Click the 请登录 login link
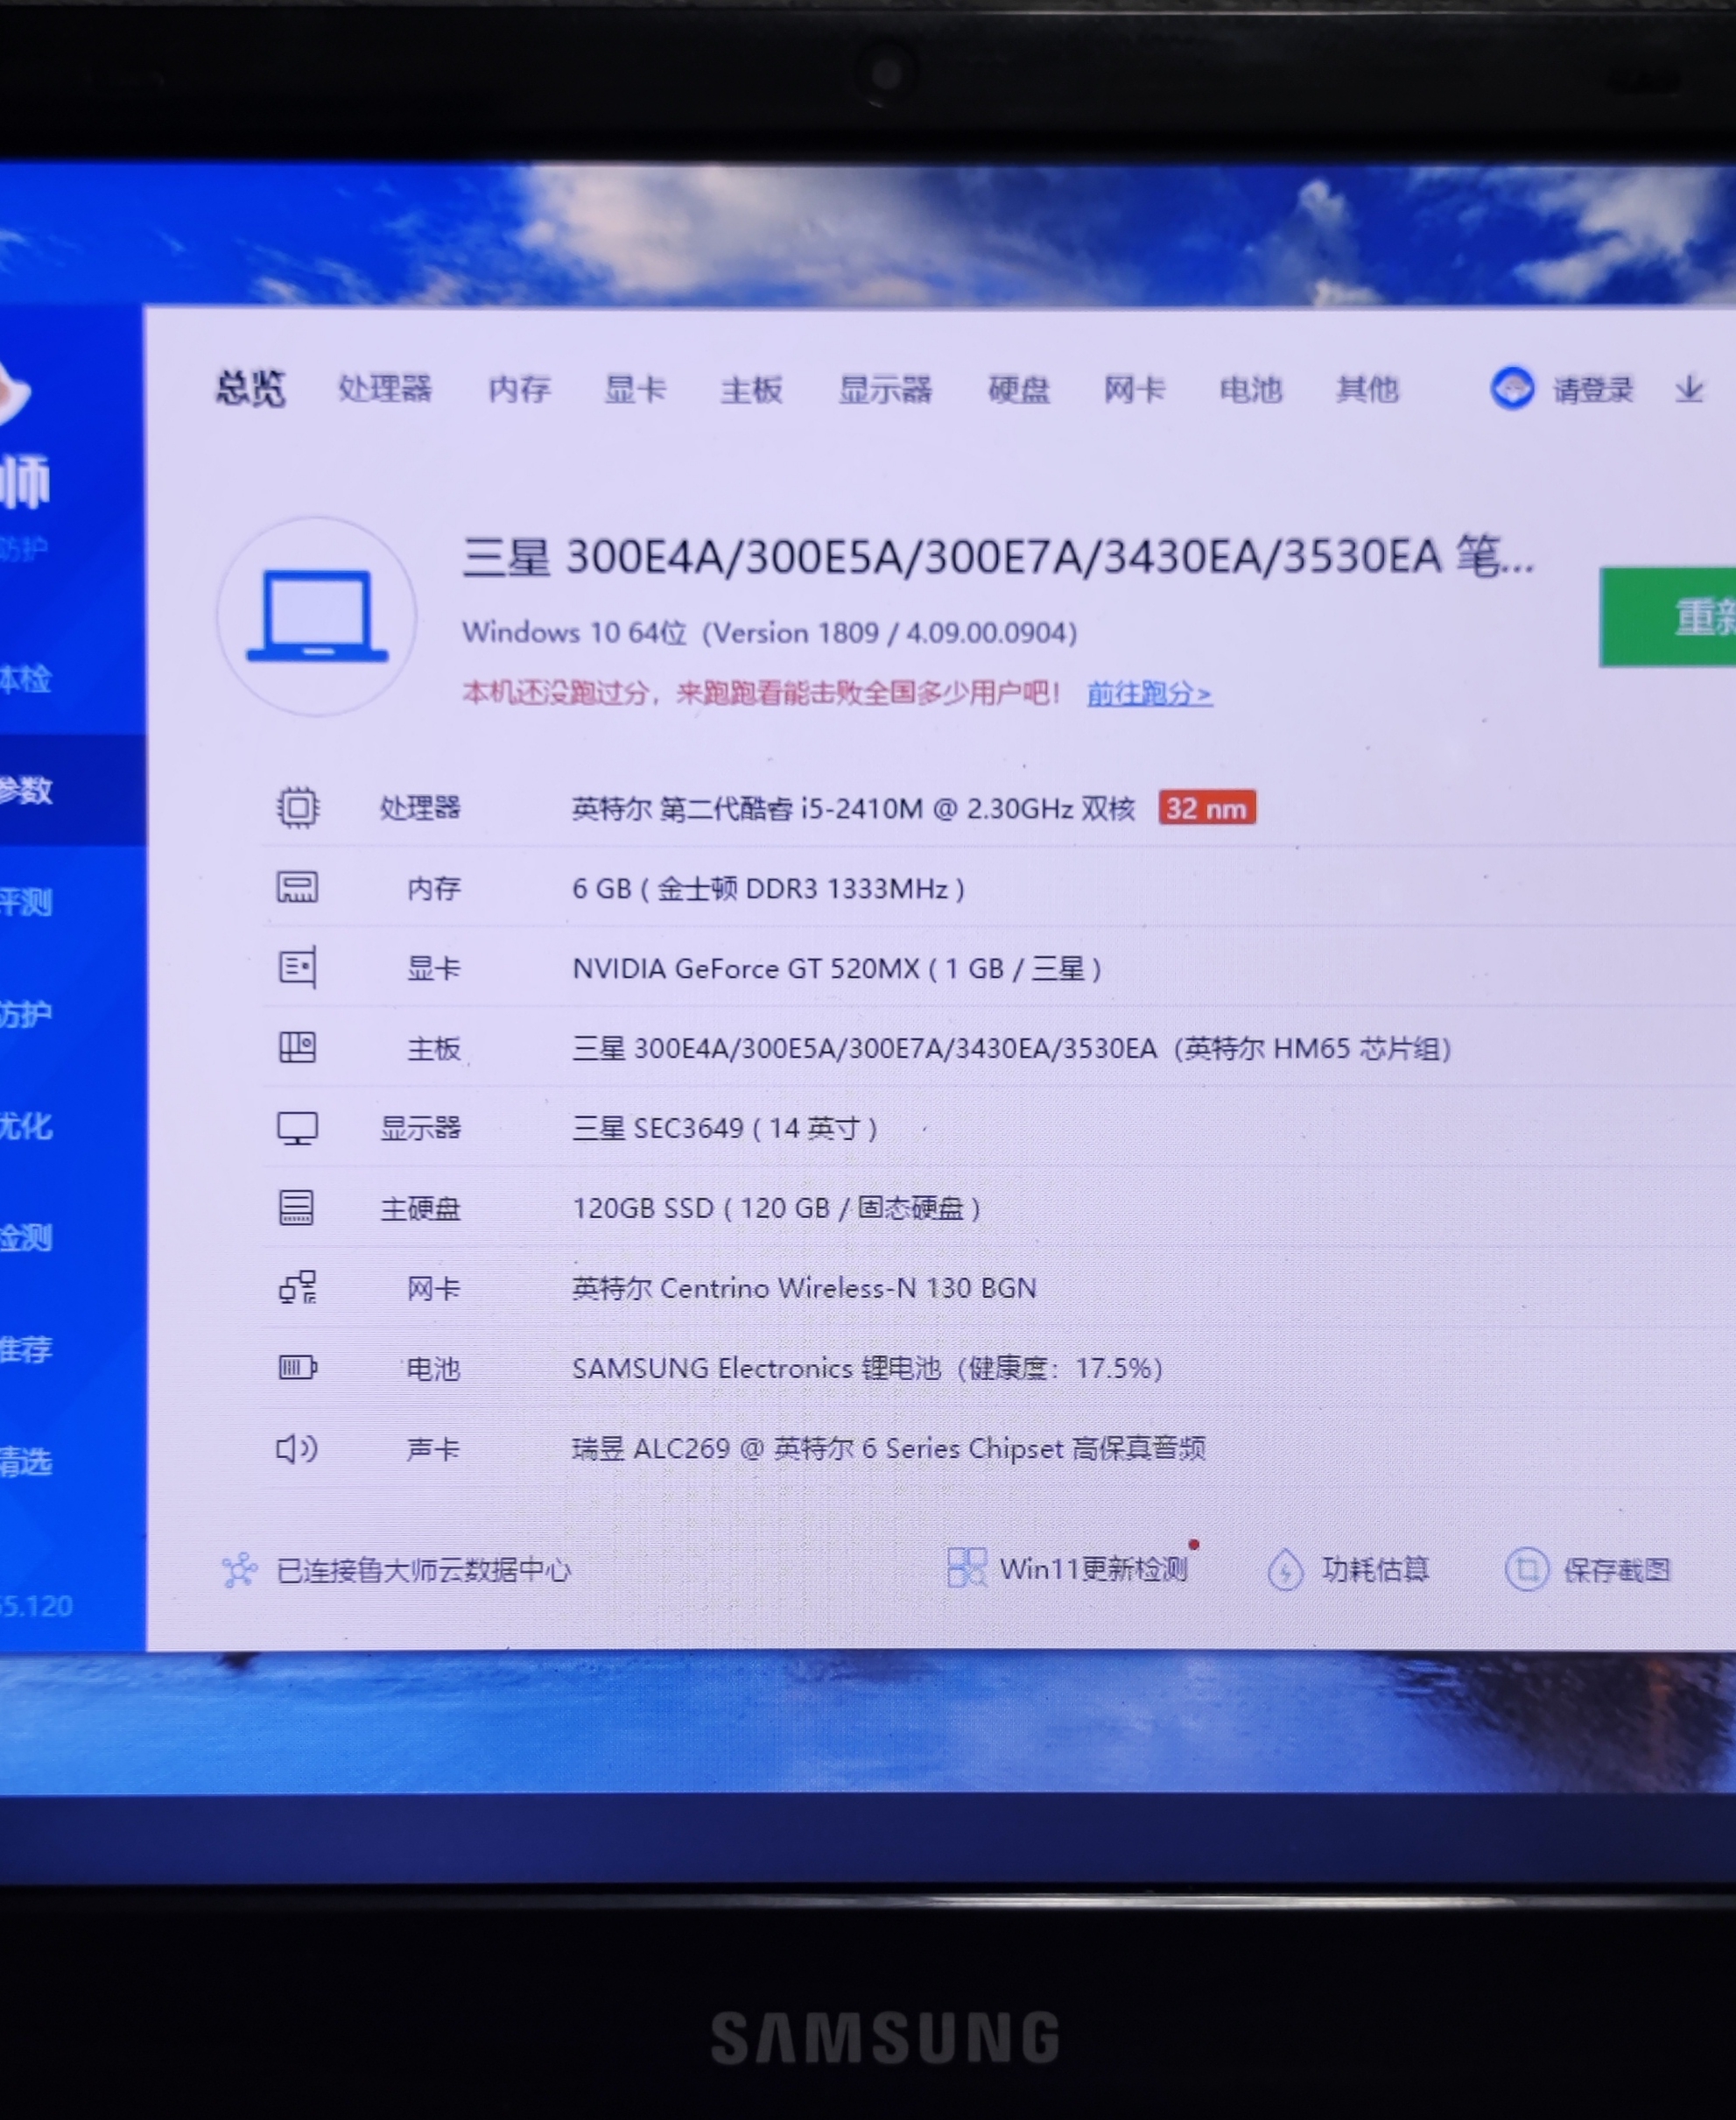The height and width of the screenshot is (2120, 1736). click(1593, 389)
